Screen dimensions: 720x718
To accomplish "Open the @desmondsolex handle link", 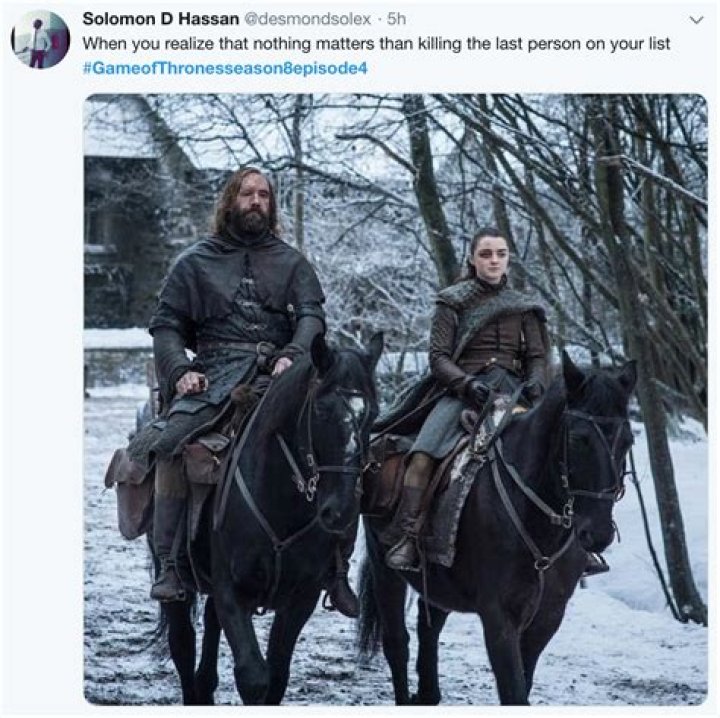I will pos(307,19).
